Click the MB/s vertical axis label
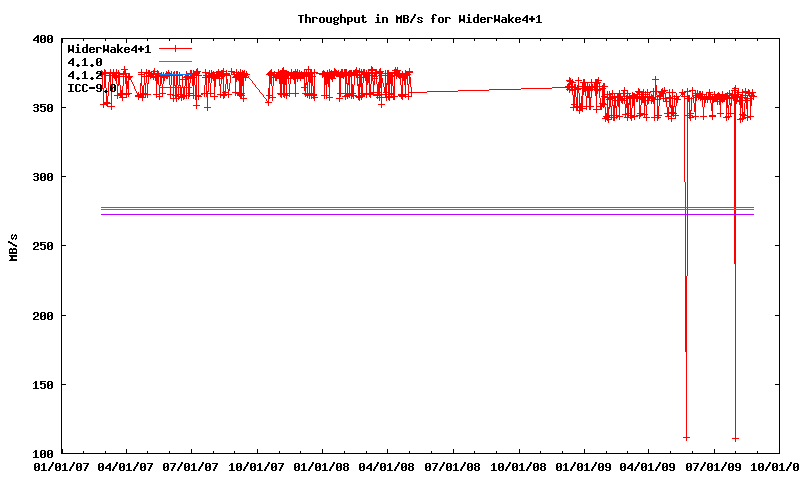This screenshot has width=800, height=480. coord(13,246)
